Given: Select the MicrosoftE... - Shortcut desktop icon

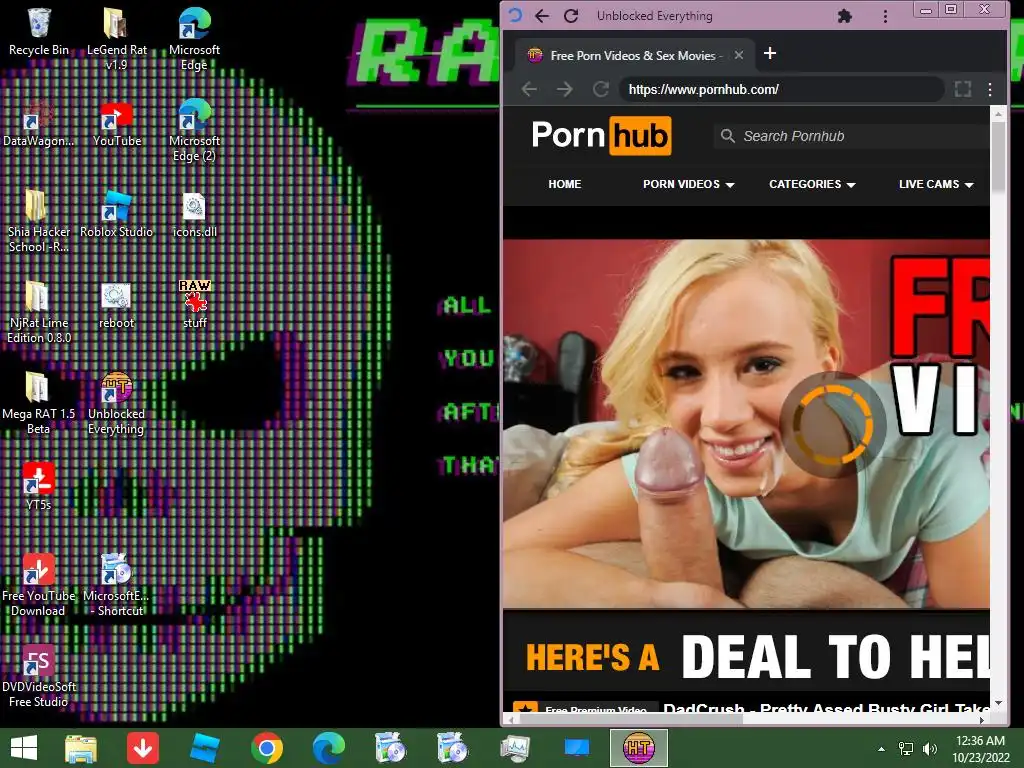Looking at the screenshot, I should coord(116,584).
